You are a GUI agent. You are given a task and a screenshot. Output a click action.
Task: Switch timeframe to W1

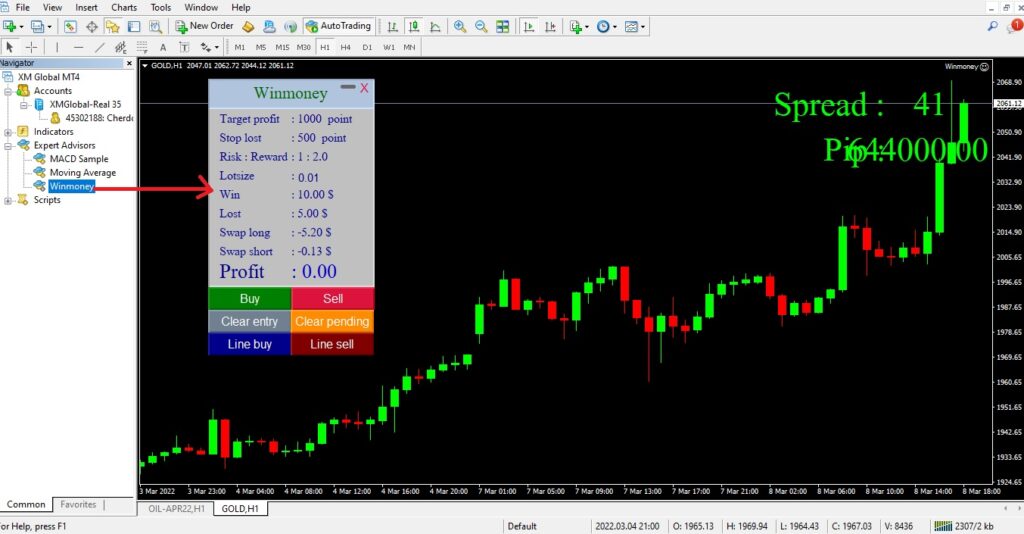point(389,47)
